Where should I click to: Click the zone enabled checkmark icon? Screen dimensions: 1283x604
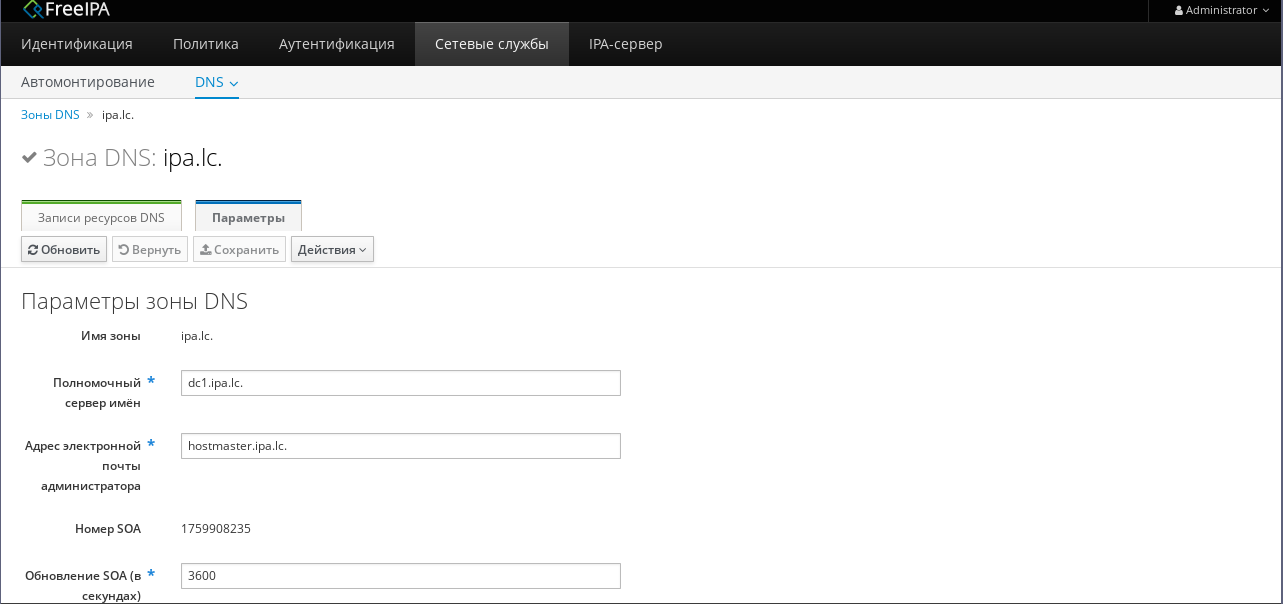pos(29,158)
